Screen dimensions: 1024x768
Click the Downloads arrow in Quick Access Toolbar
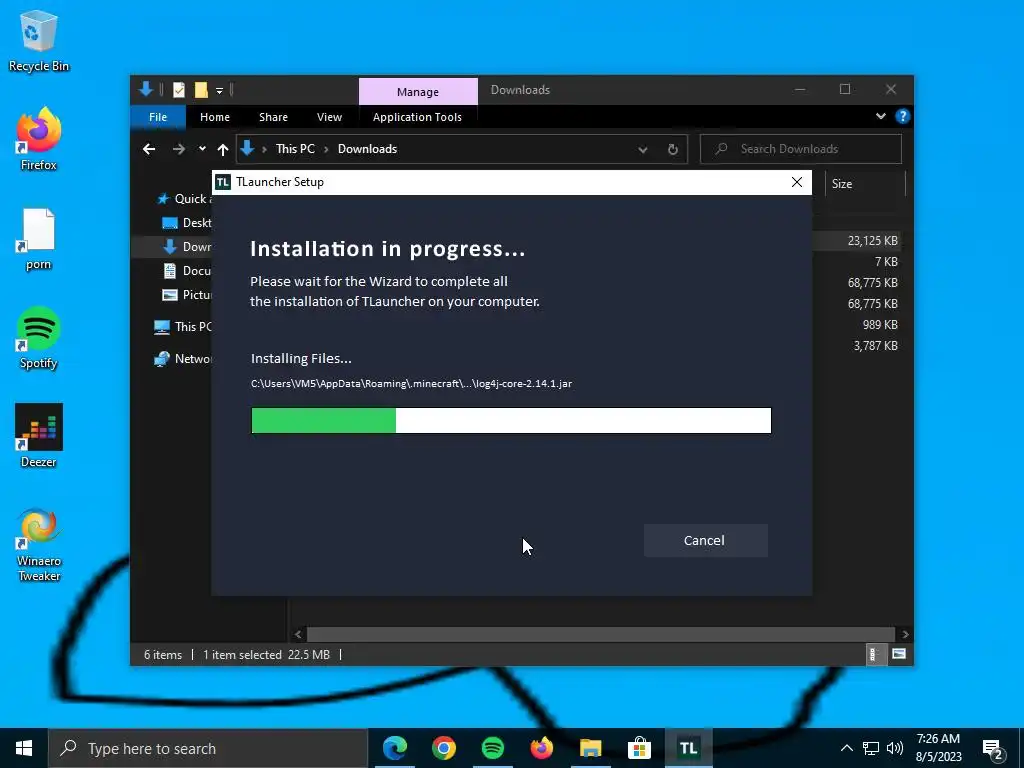click(146, 89)
